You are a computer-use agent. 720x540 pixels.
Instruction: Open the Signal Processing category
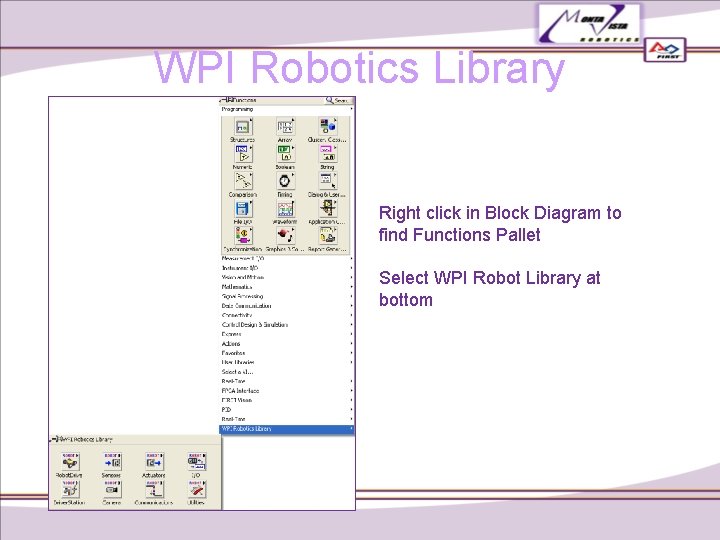click(x=287, y=296)
